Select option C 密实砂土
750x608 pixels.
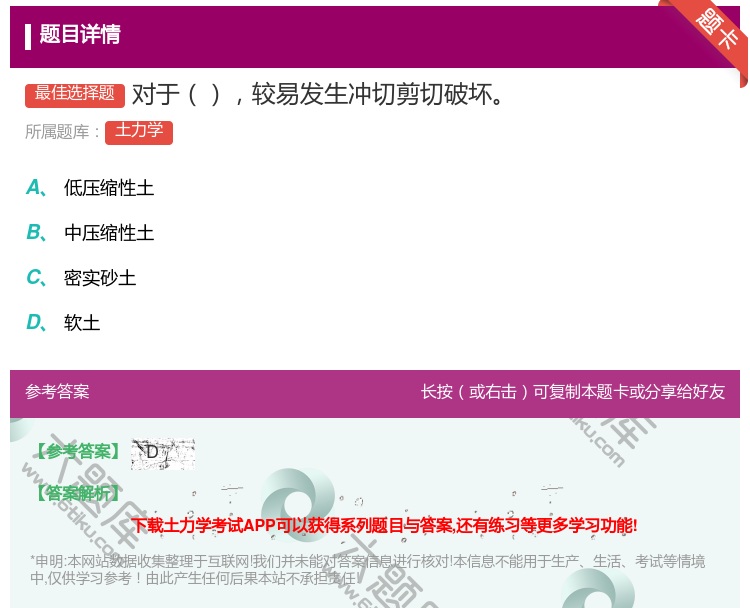81,278
